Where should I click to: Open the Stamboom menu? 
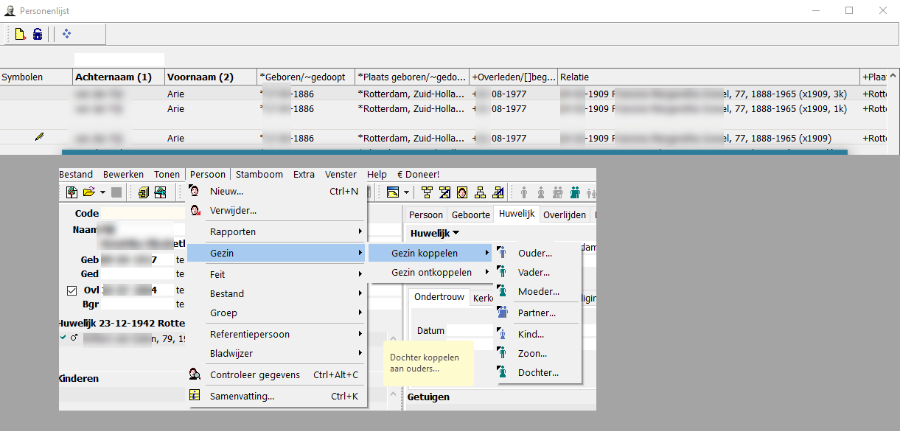tap(258, 174)
